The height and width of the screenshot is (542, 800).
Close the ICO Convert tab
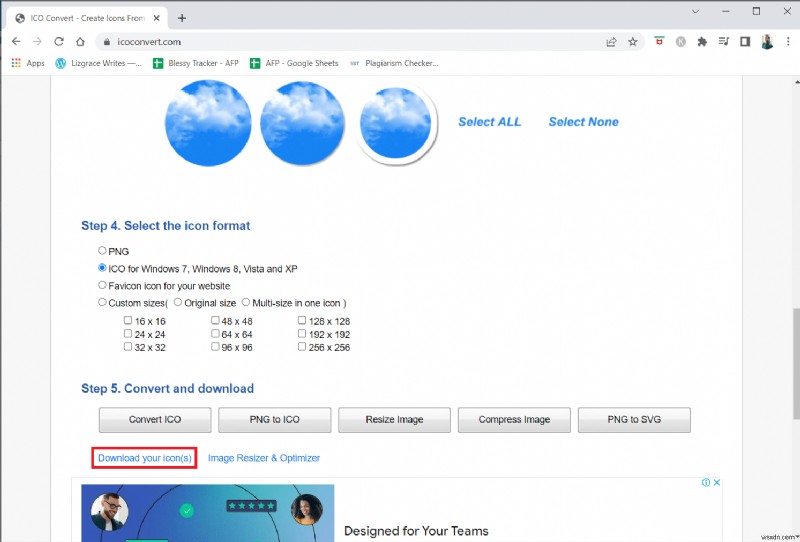click(157, 18)
